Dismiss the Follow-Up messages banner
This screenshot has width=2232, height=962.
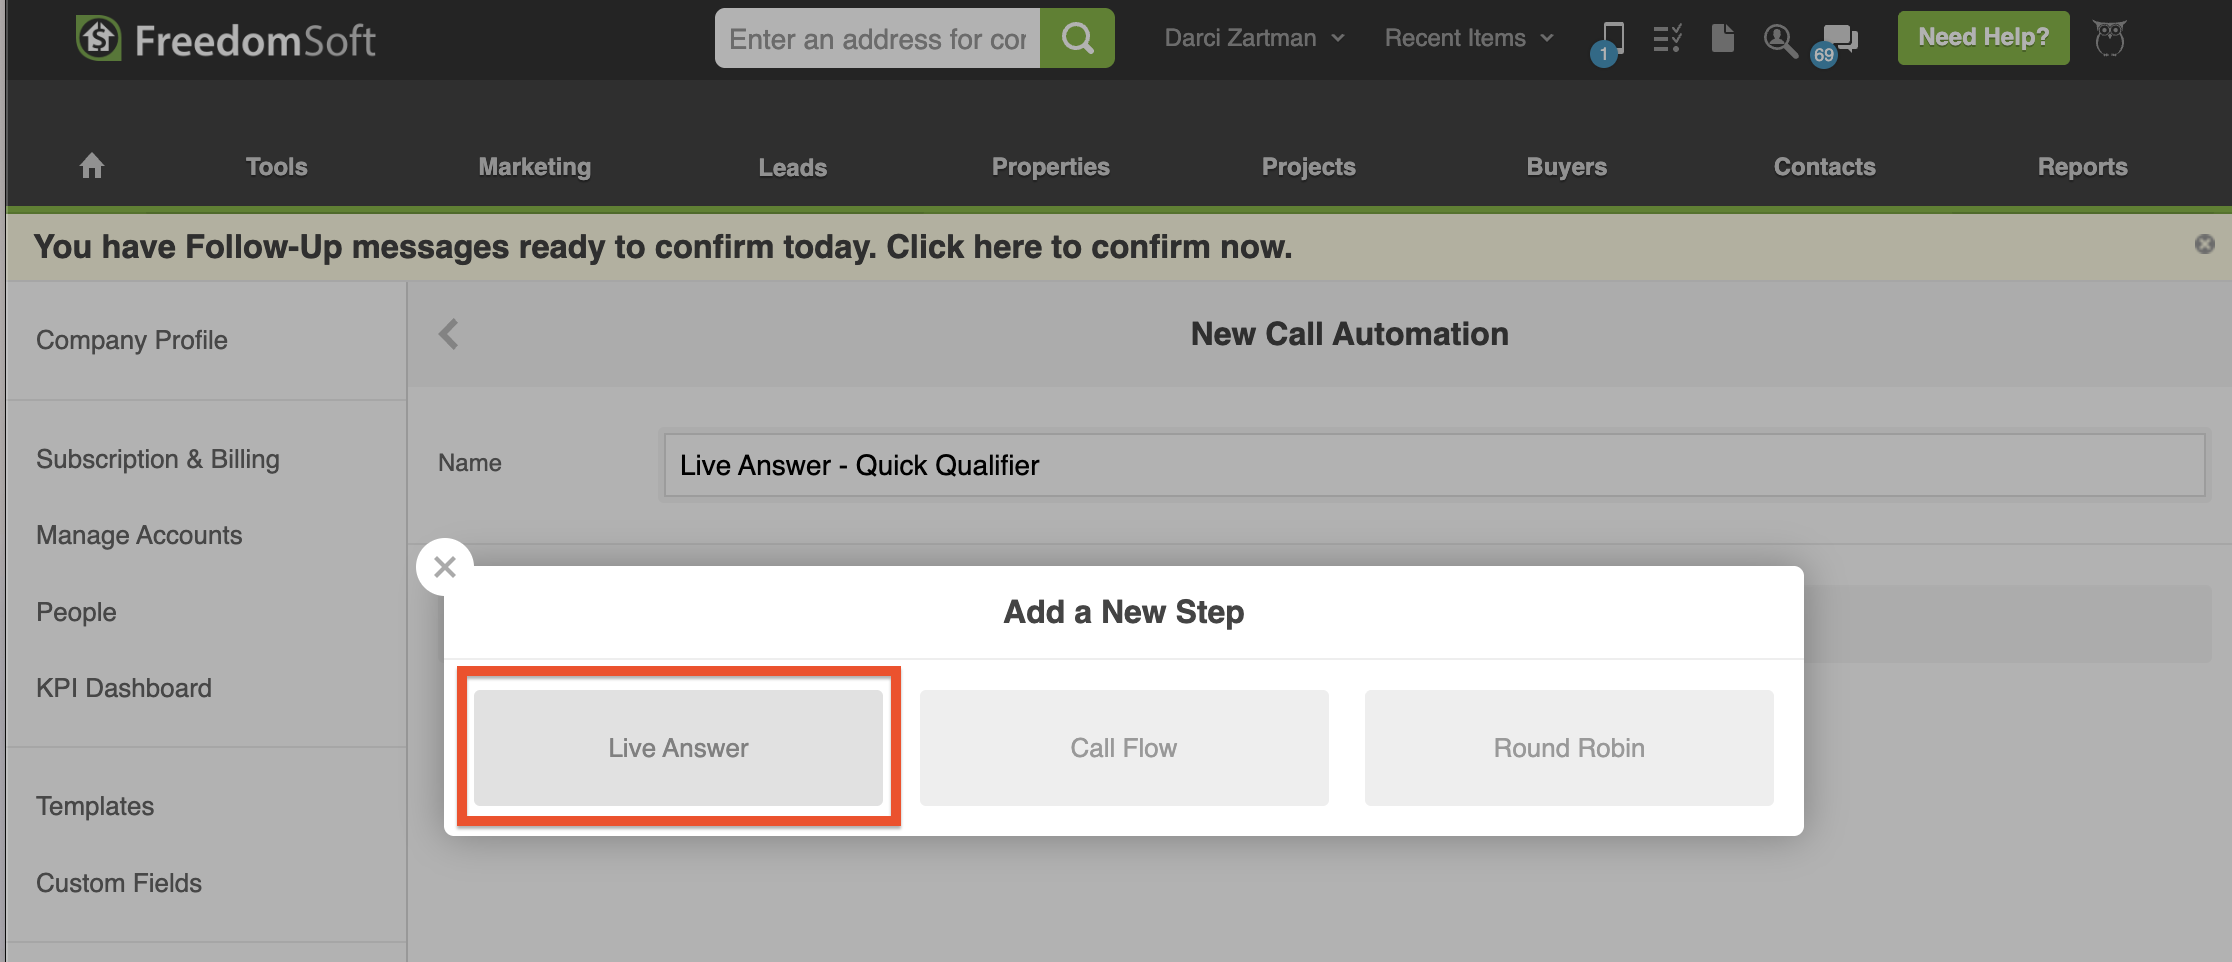coord(2204,244)
